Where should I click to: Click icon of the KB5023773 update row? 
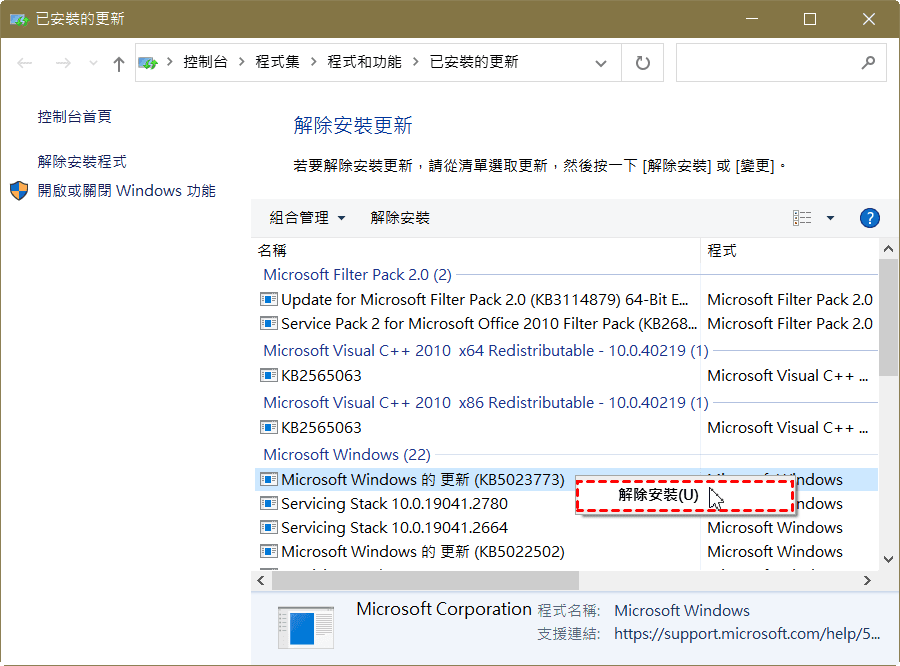[x=269, y=479]
